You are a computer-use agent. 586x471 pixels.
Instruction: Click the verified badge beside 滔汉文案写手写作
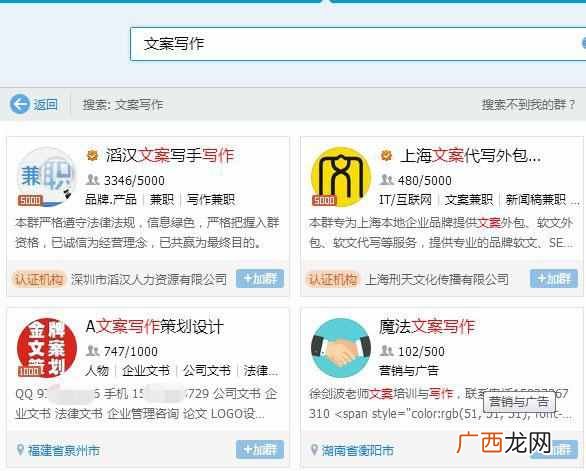point(92,155)
